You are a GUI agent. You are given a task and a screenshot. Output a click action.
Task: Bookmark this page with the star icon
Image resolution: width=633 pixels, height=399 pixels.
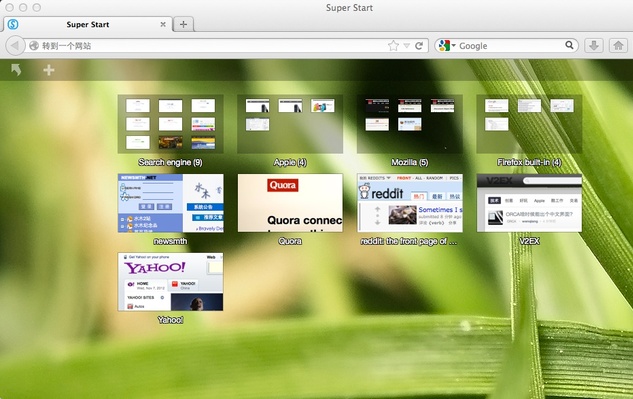click(x=393, y=46)
